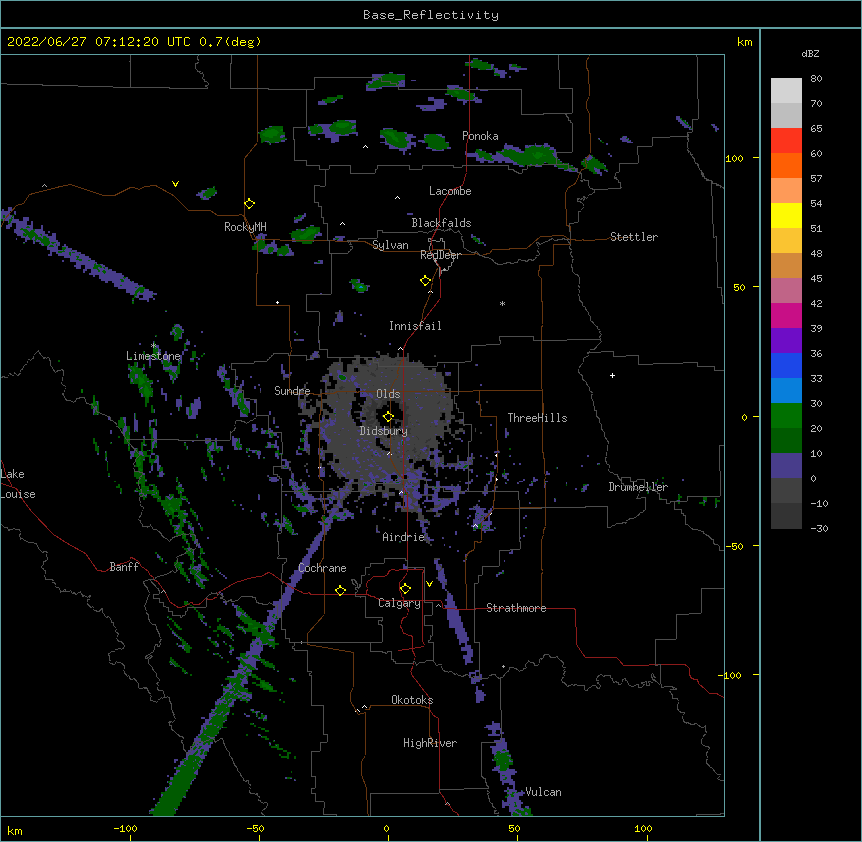This screenshot has height=842, width=862.
Task: Click the Banff label
Action: (124, 567)
